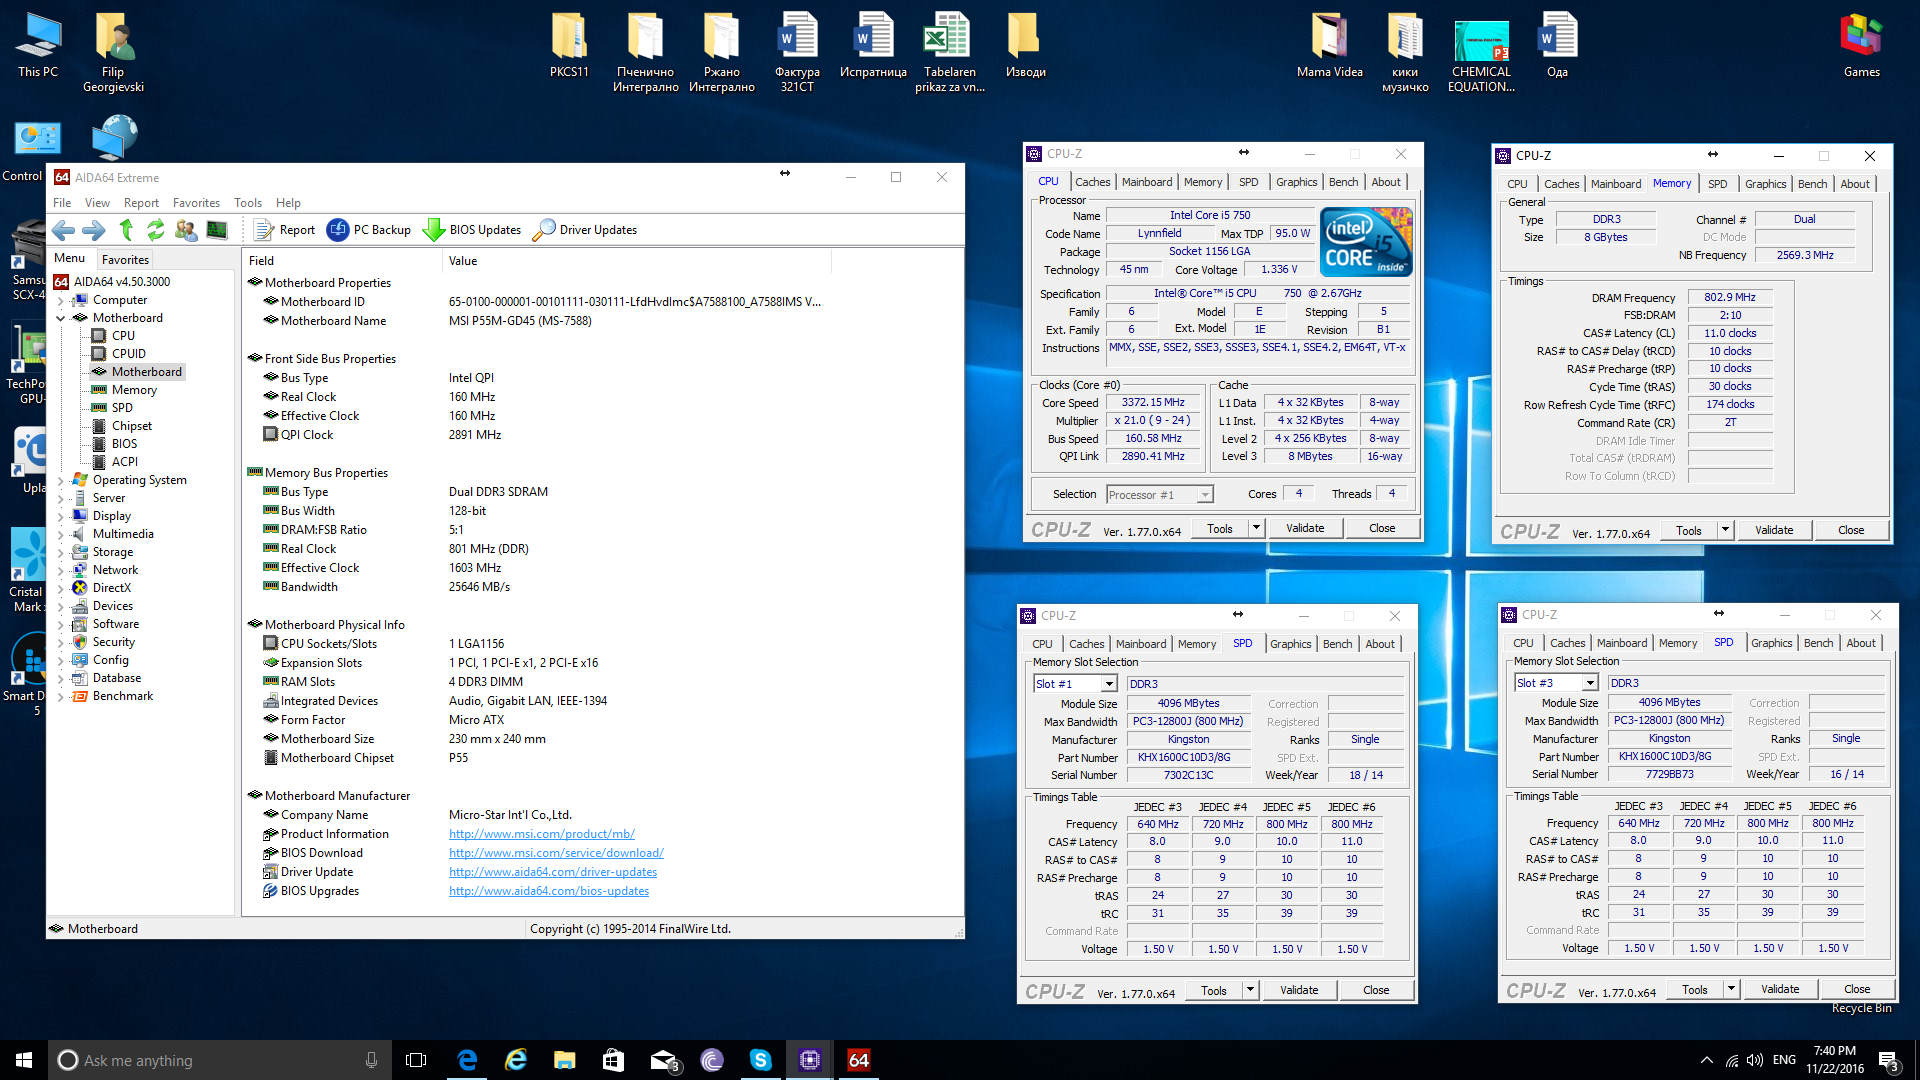This screenshot has width=1920, height=1080.
Task: Open the aida64.com bios-updates link
Action: pos(549,891)
